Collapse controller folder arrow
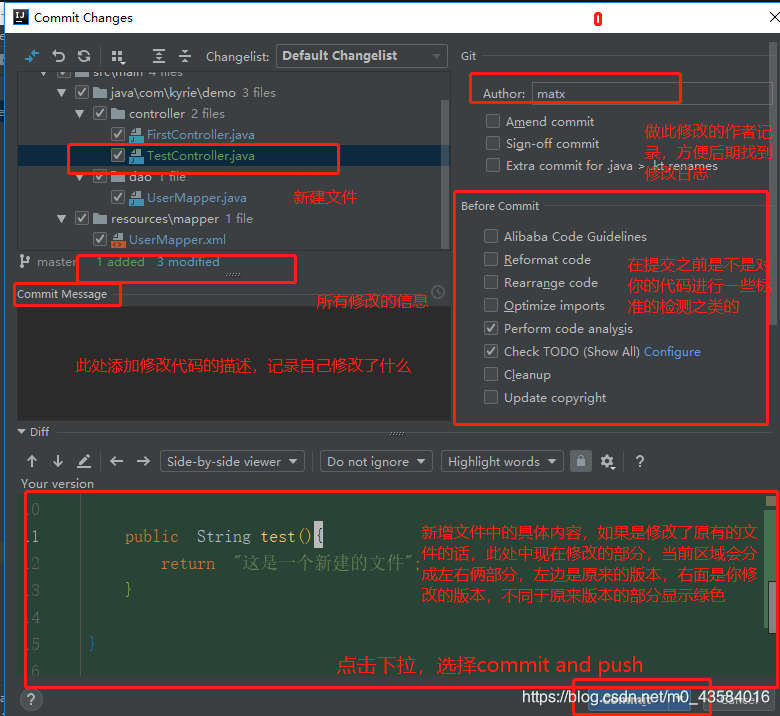 (x=80, y=113)
